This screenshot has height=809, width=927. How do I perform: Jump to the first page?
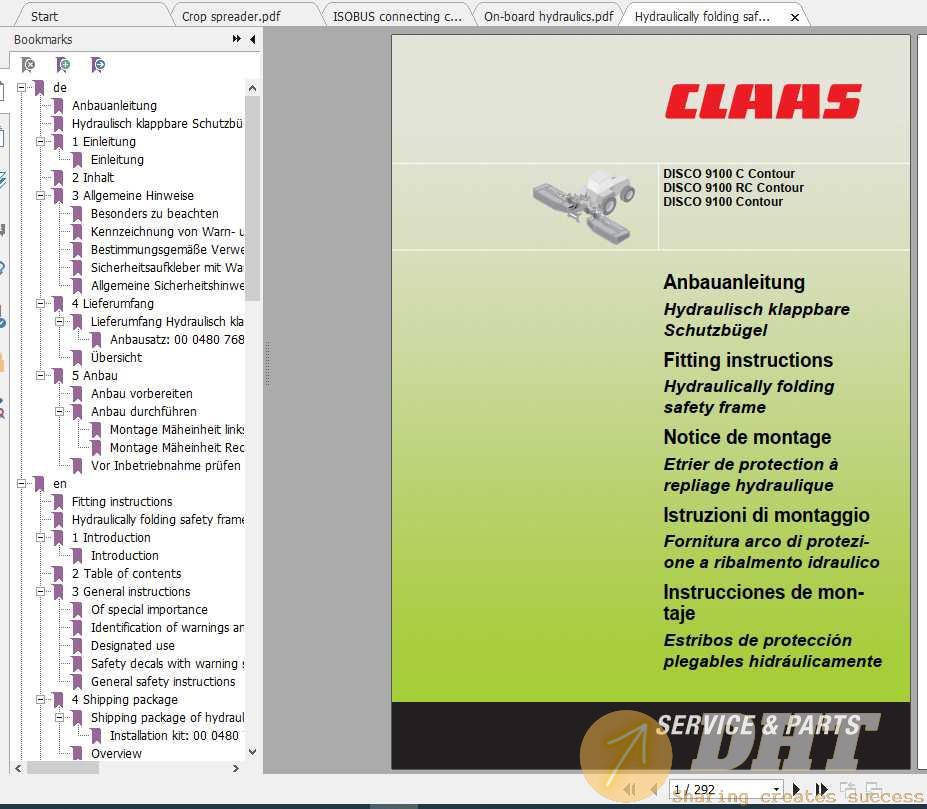(x=630, y=789)
